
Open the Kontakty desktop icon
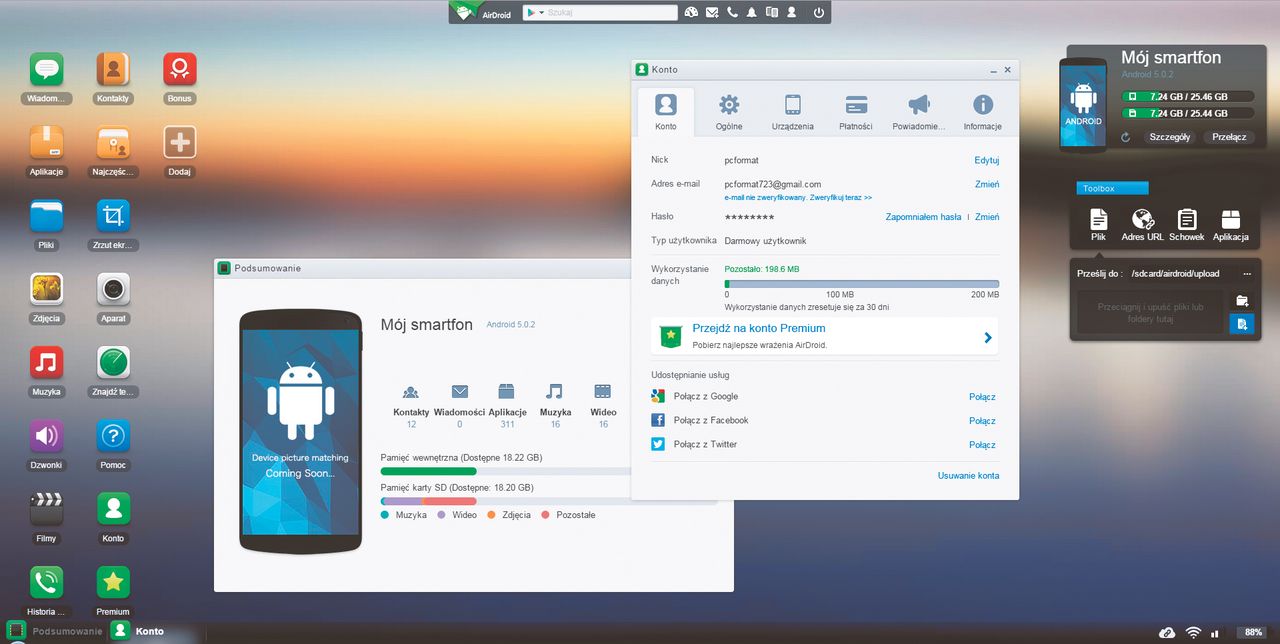(113, 69)
